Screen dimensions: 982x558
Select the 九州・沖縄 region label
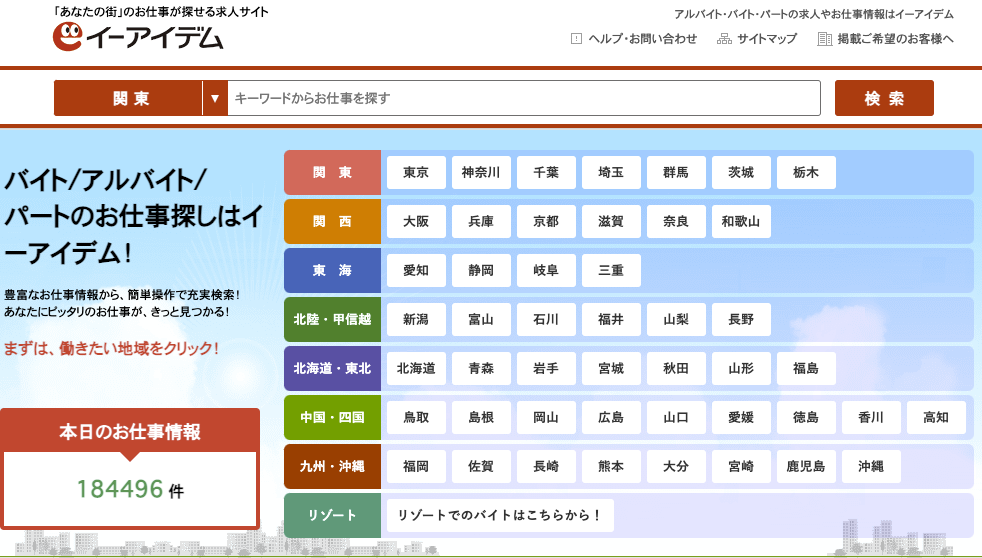pos(332,466)
